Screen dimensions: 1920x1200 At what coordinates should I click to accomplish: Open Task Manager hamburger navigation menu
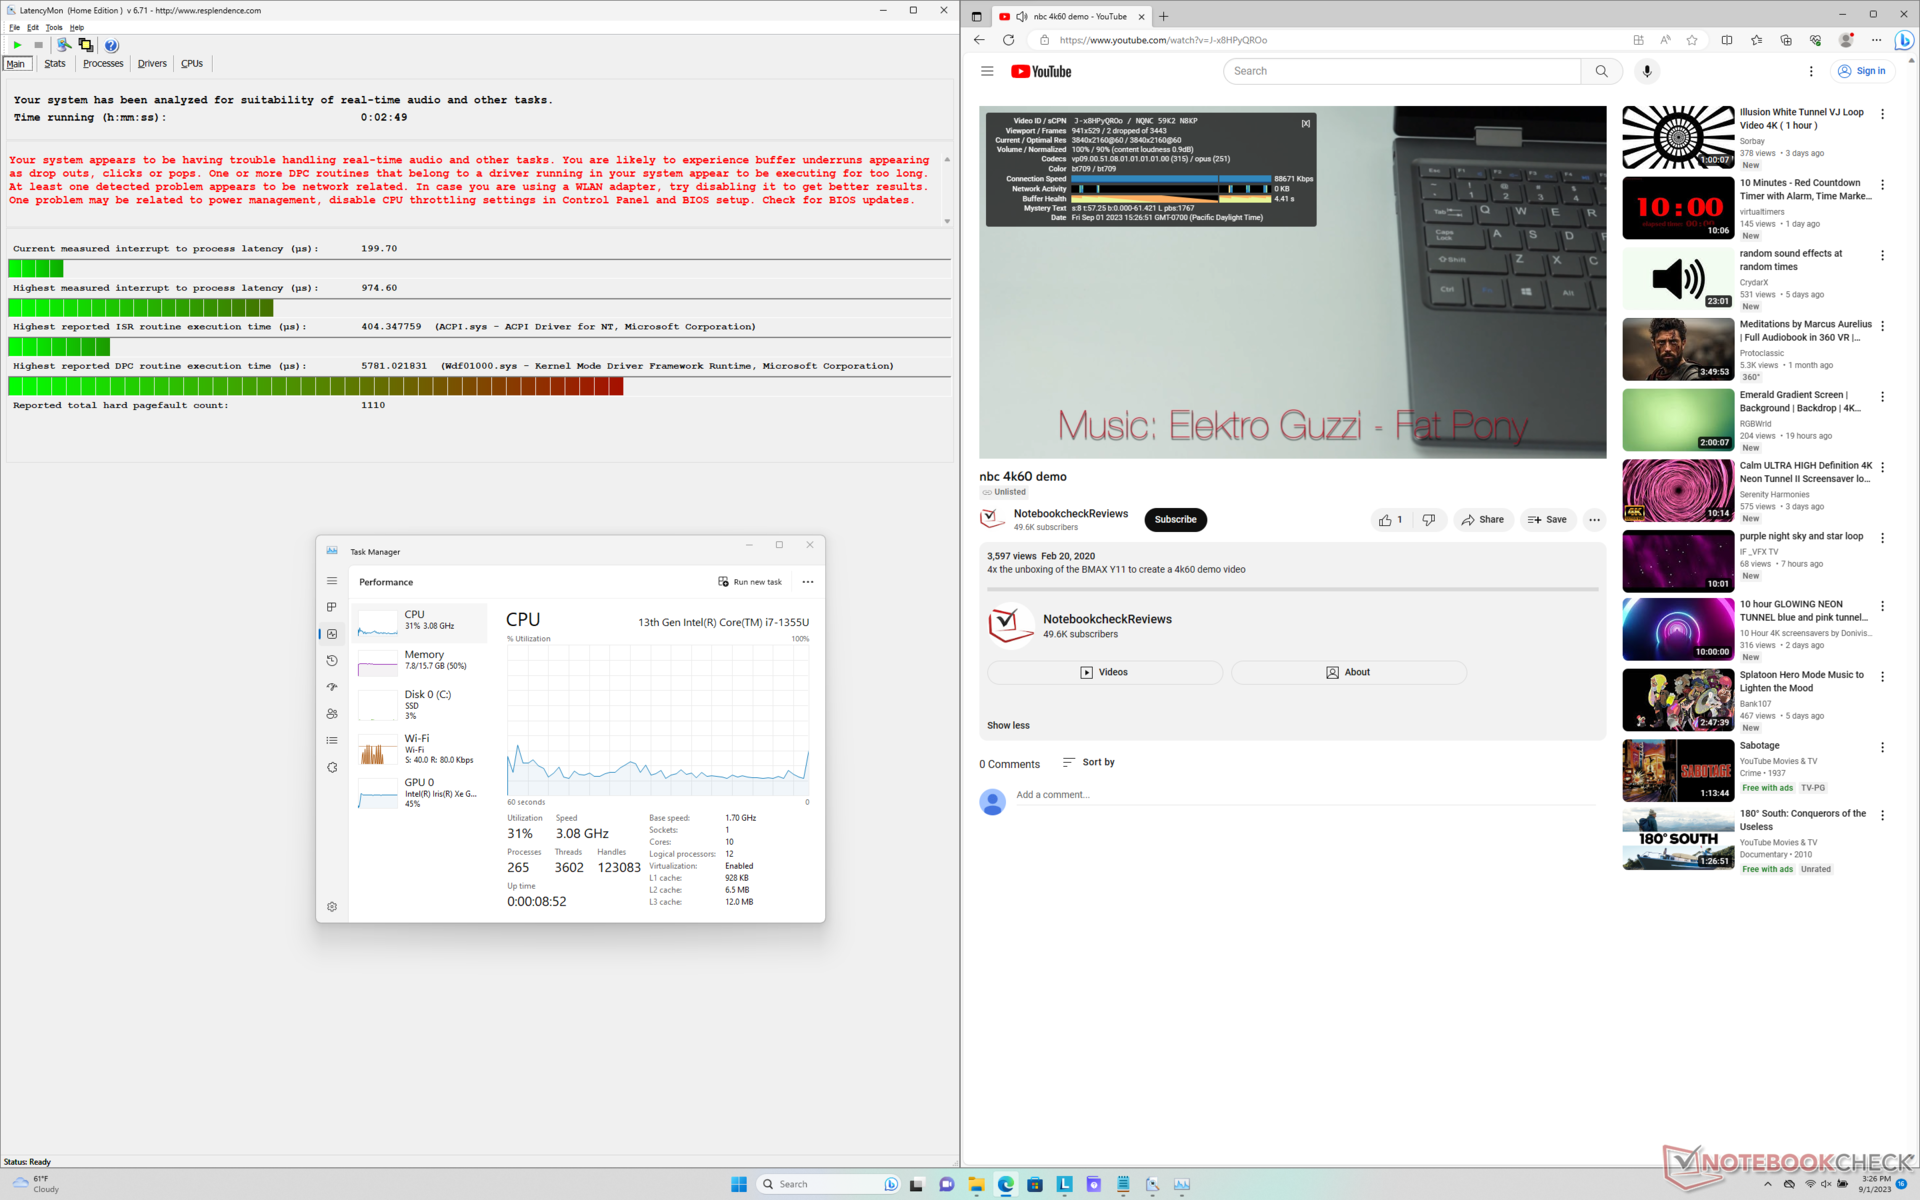(x=332, y=581)
